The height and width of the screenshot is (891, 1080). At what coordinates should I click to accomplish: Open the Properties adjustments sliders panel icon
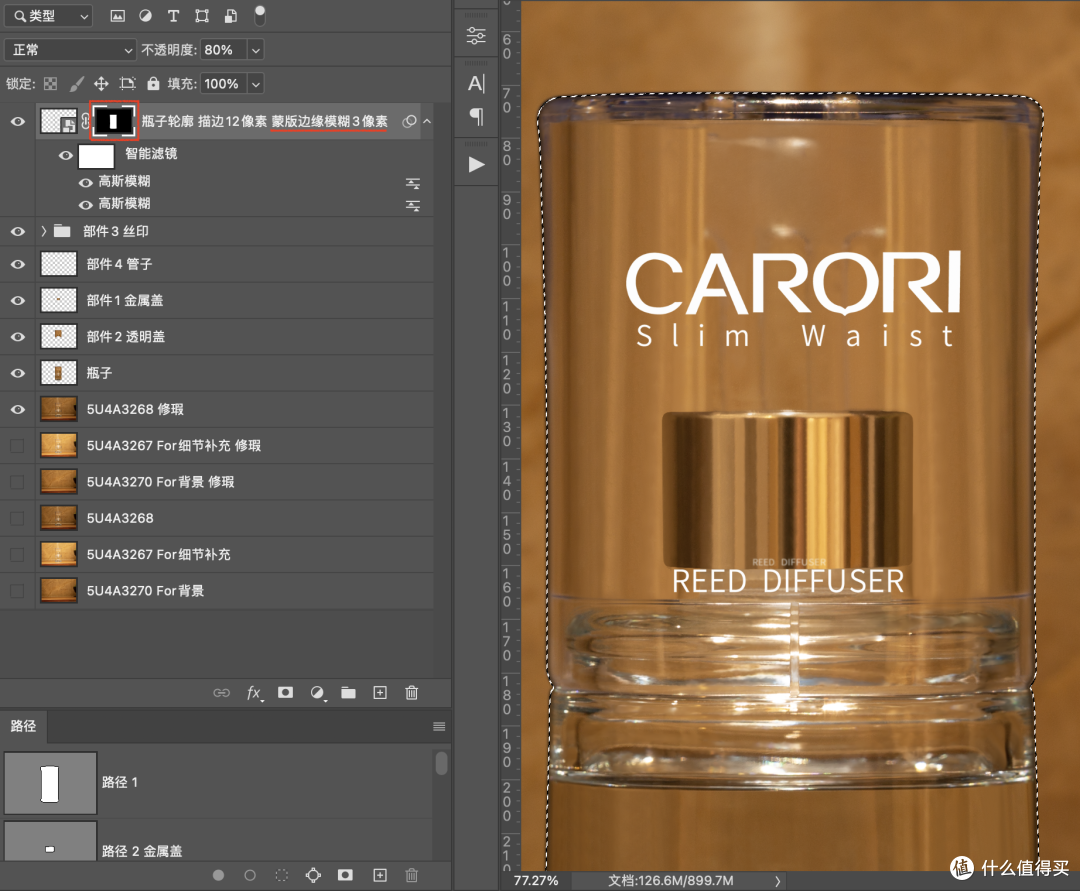476,35
